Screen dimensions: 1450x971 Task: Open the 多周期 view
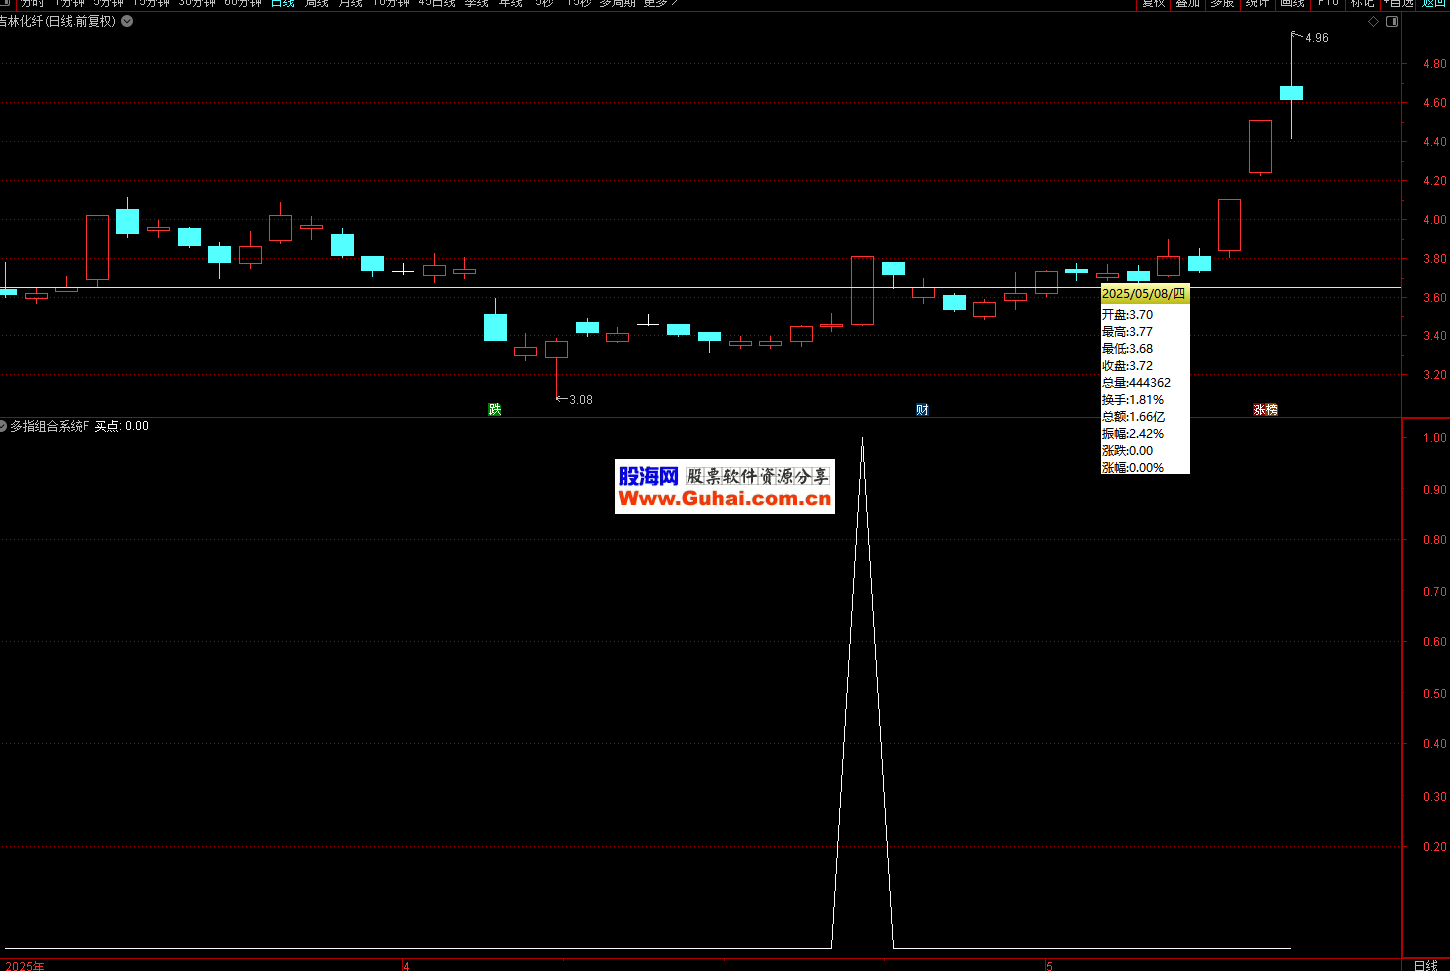click(617, 4)
